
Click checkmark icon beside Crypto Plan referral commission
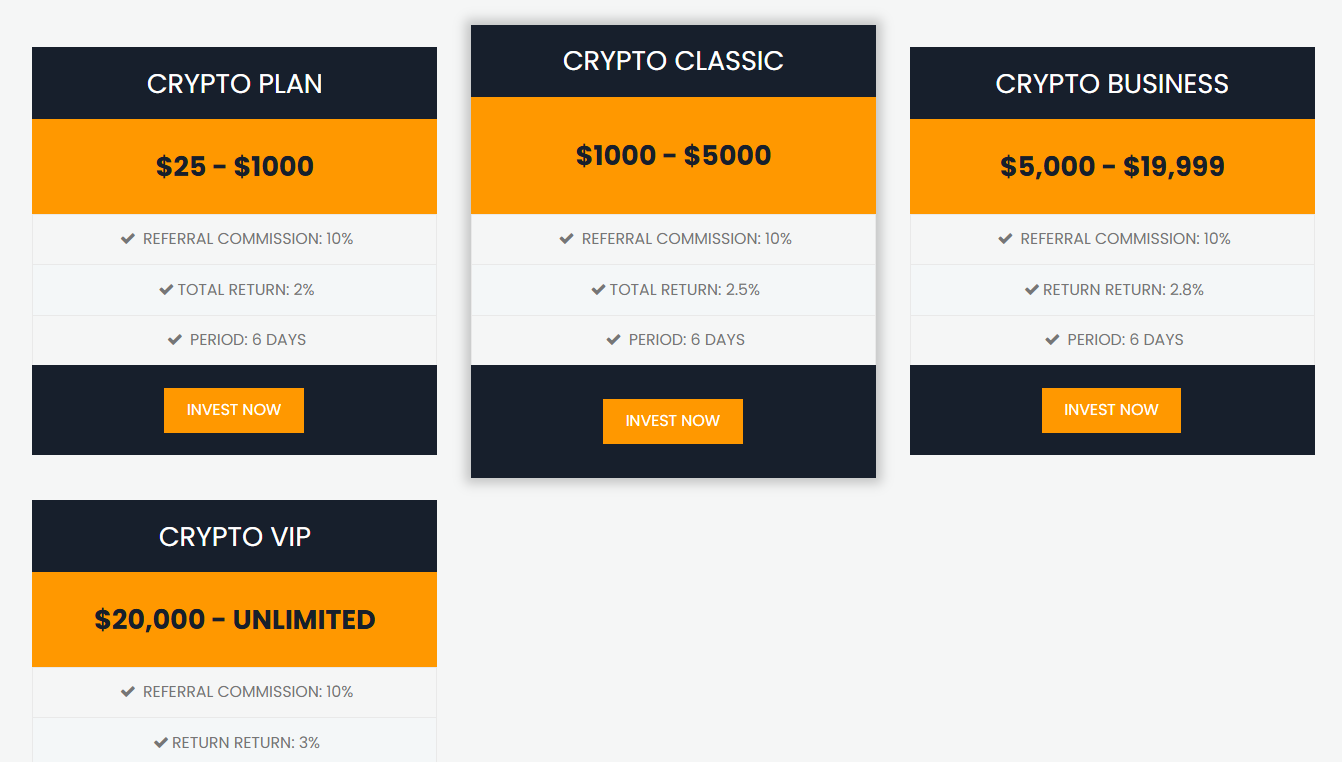tap(128, 239)
